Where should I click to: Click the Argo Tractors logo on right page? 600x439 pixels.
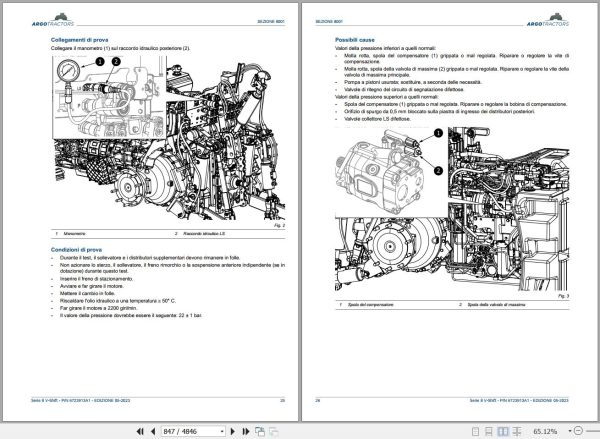(548, 20)
